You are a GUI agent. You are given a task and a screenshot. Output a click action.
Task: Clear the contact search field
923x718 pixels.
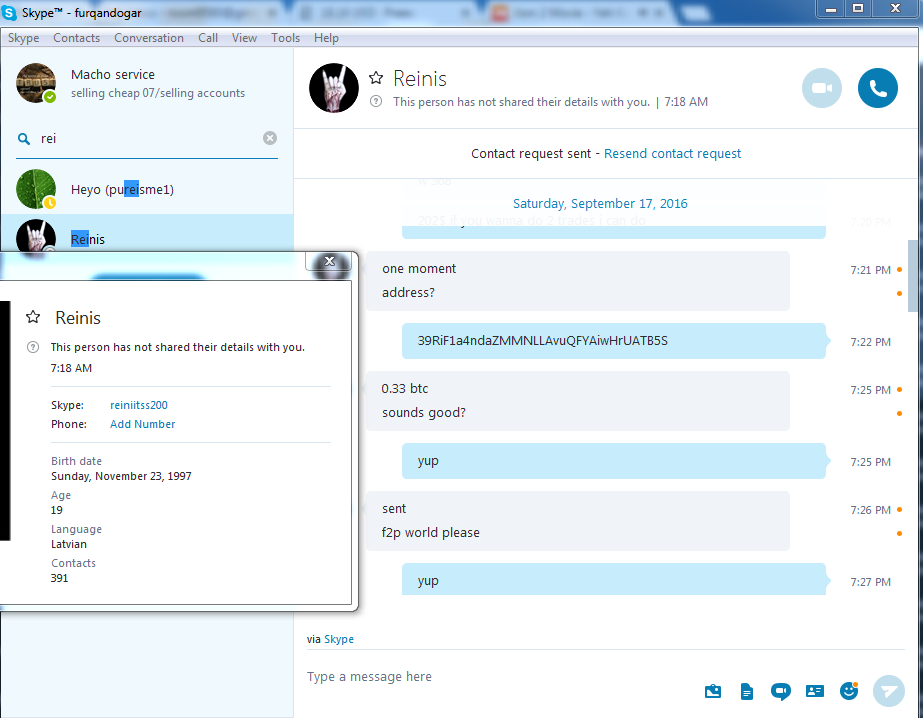point(270,138)
